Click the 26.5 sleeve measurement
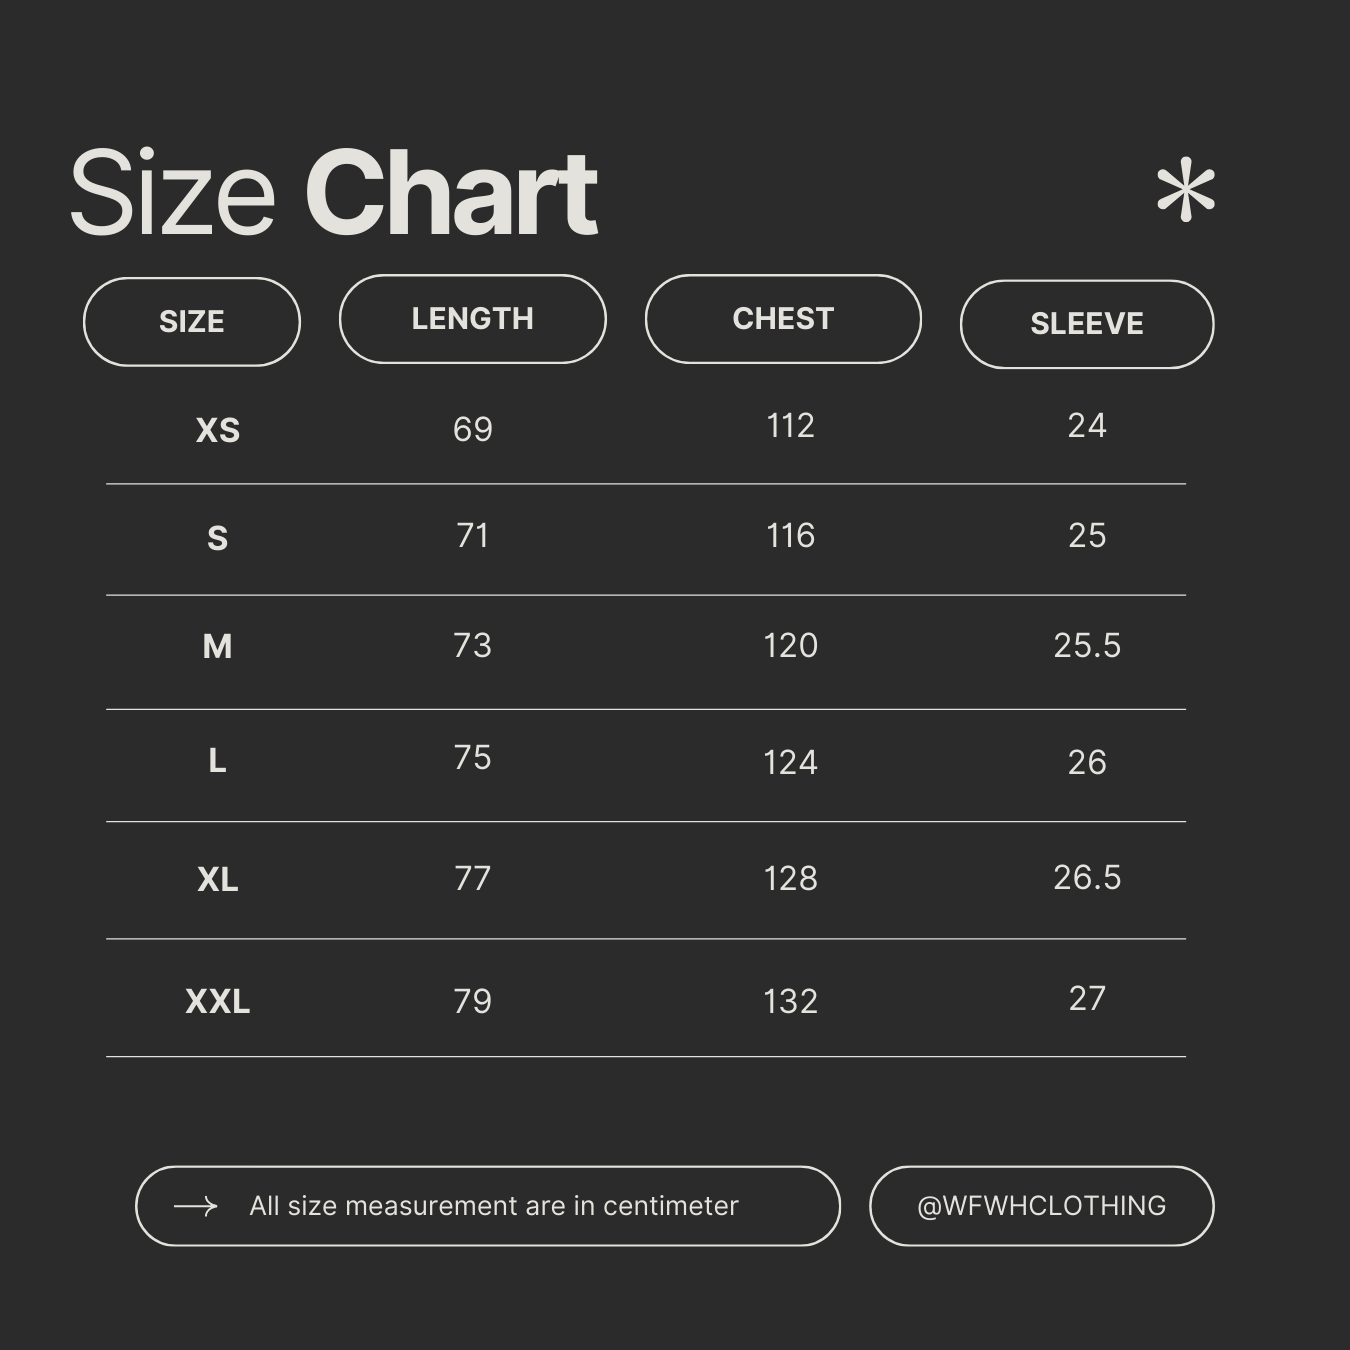 pos(1086,878)
